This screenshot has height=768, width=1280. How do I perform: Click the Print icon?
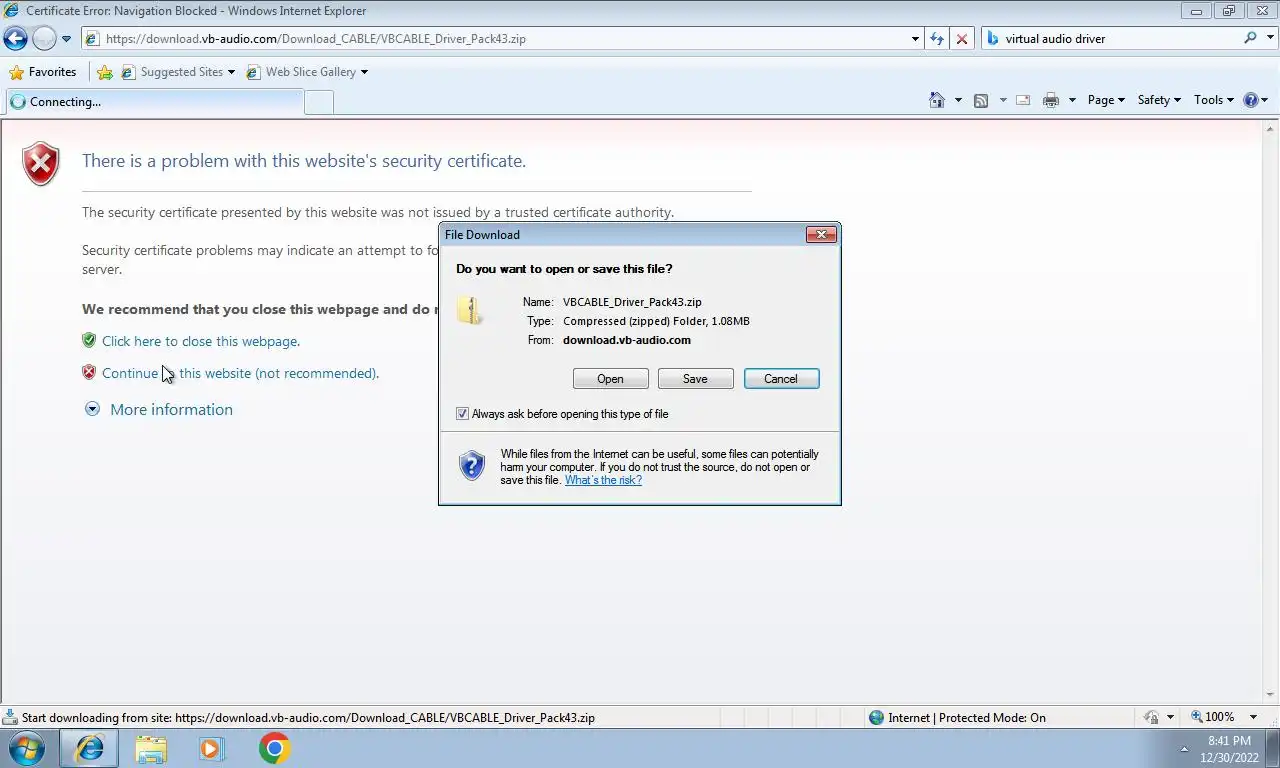(1051, 100)
